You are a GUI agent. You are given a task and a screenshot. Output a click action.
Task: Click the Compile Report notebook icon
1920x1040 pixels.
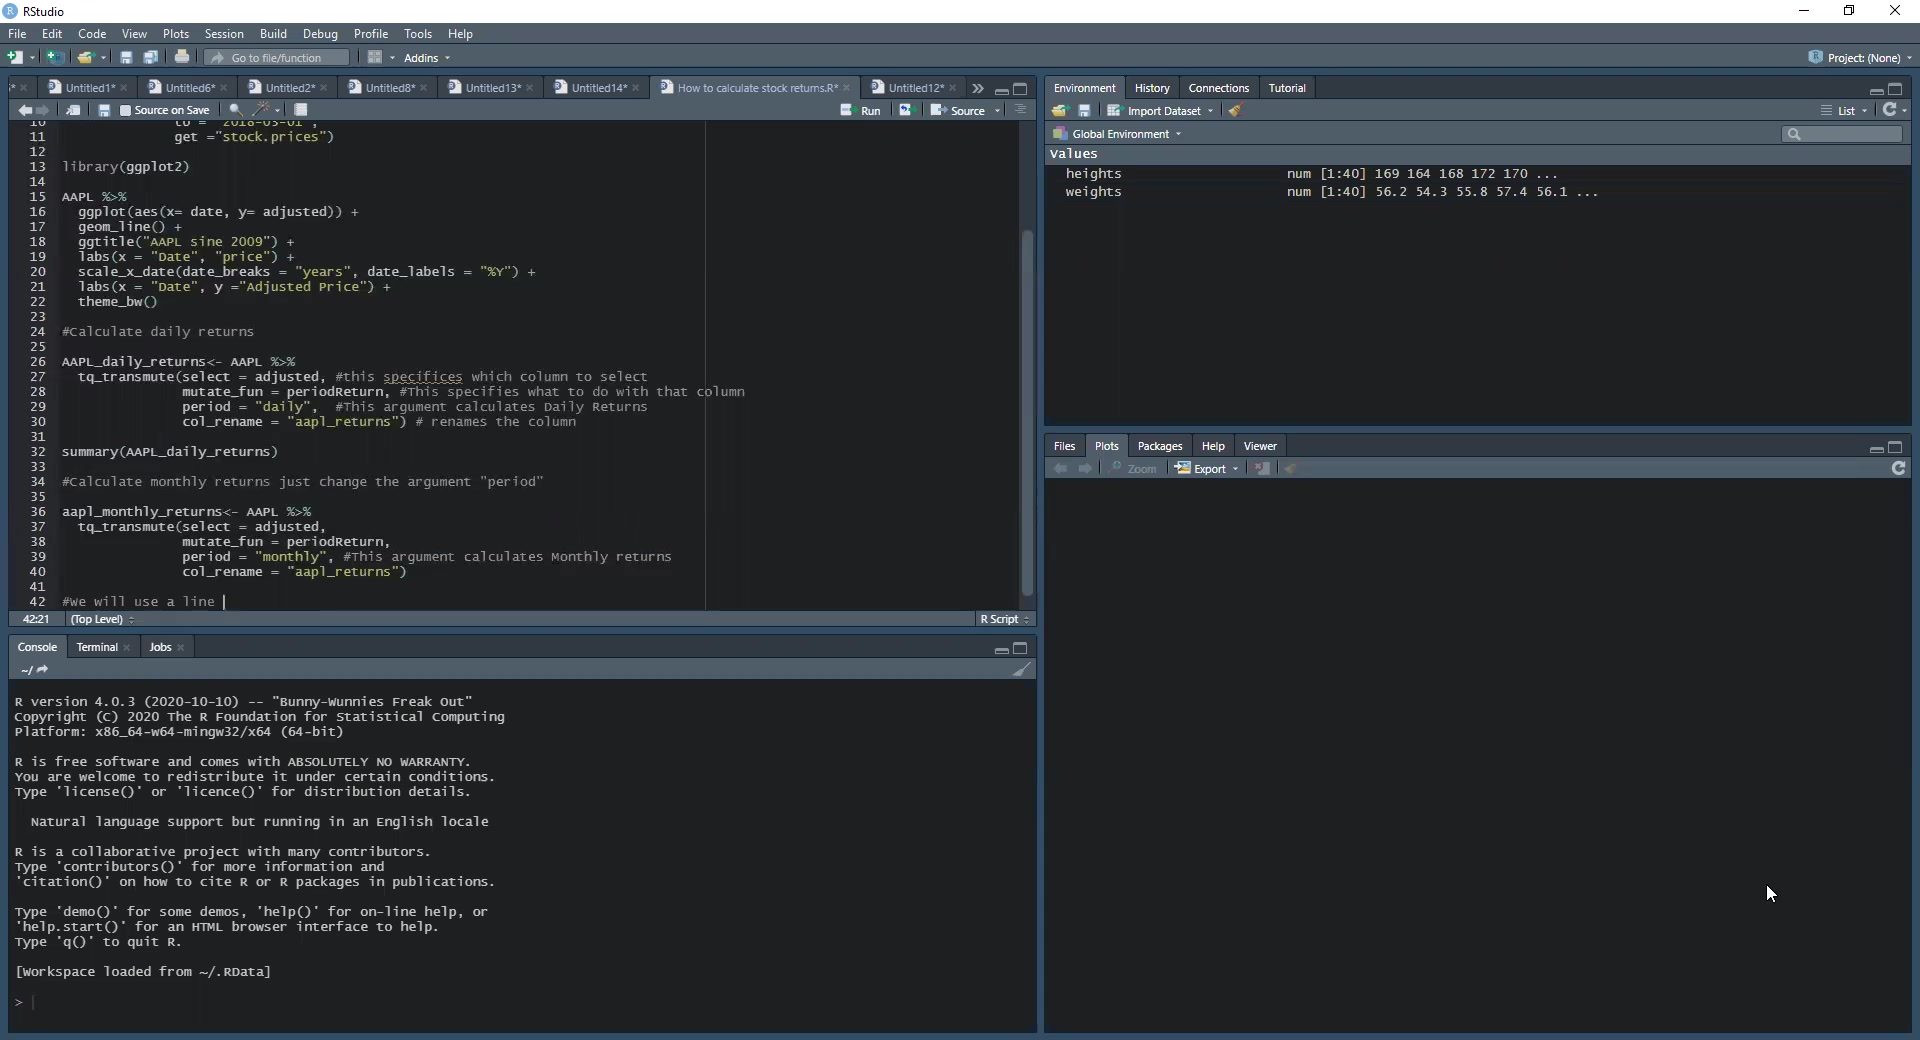301,111
